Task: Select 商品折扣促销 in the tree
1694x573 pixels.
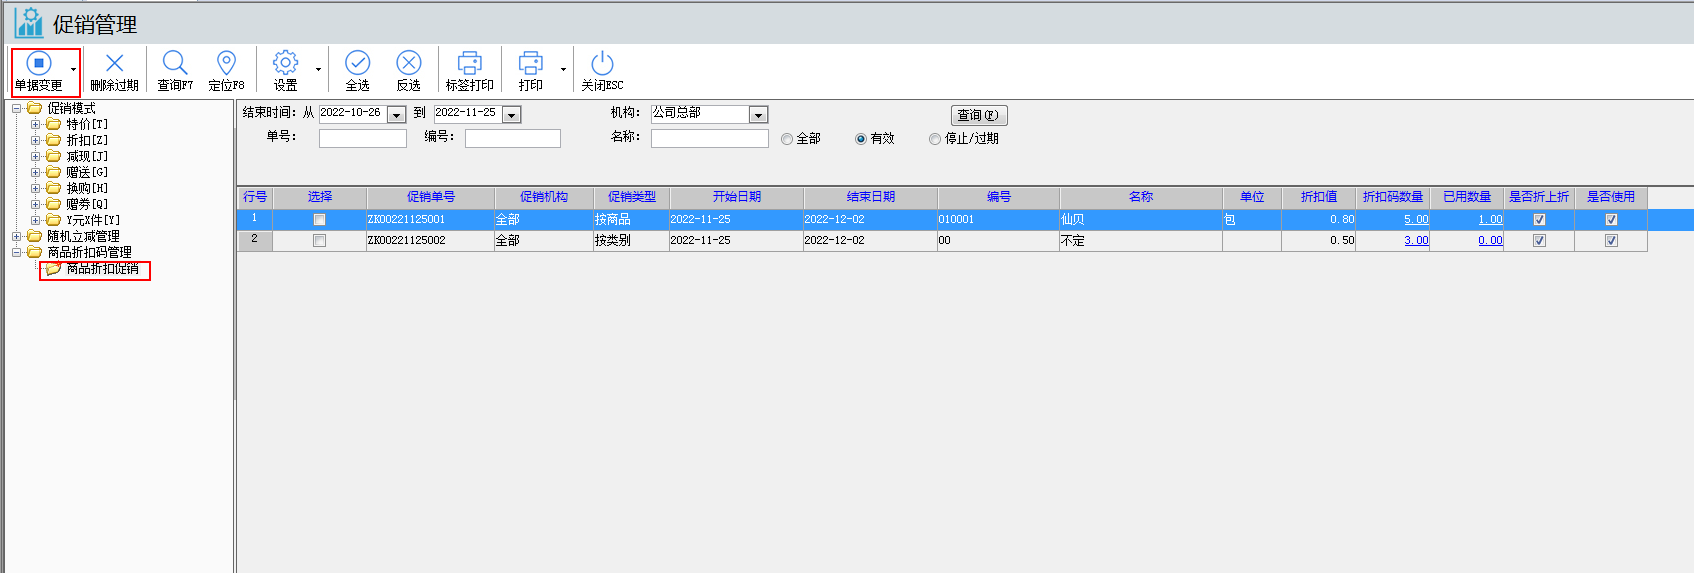Action: click(102, 269)
